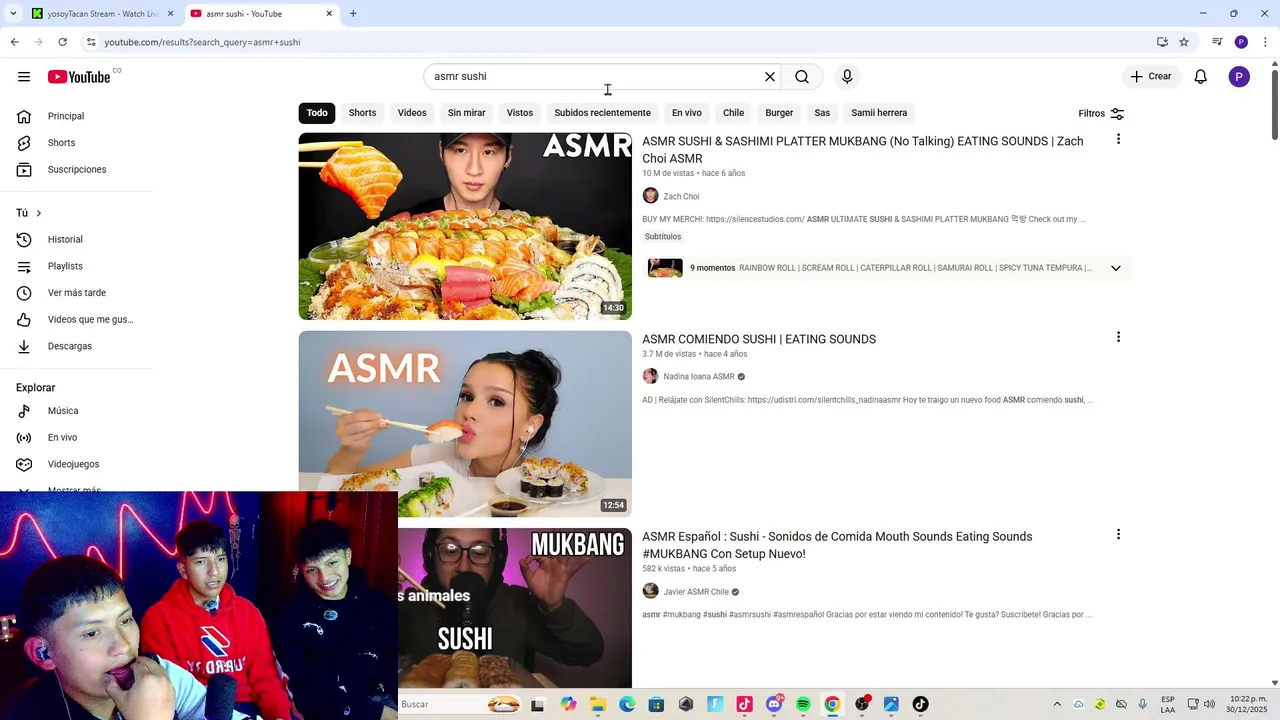
Task: Select the Videos filter chip
Action: (x=412, y=113)
